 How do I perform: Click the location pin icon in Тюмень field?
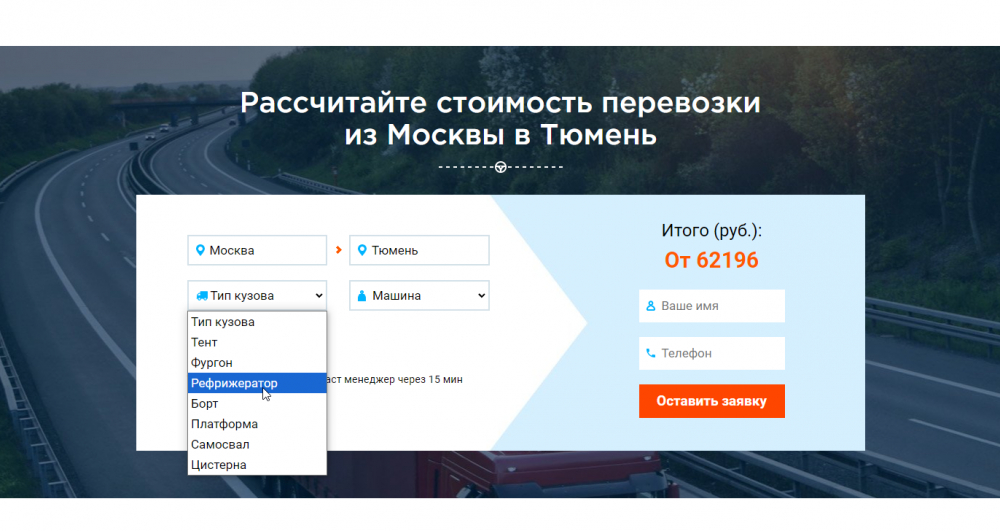point(362,251)
